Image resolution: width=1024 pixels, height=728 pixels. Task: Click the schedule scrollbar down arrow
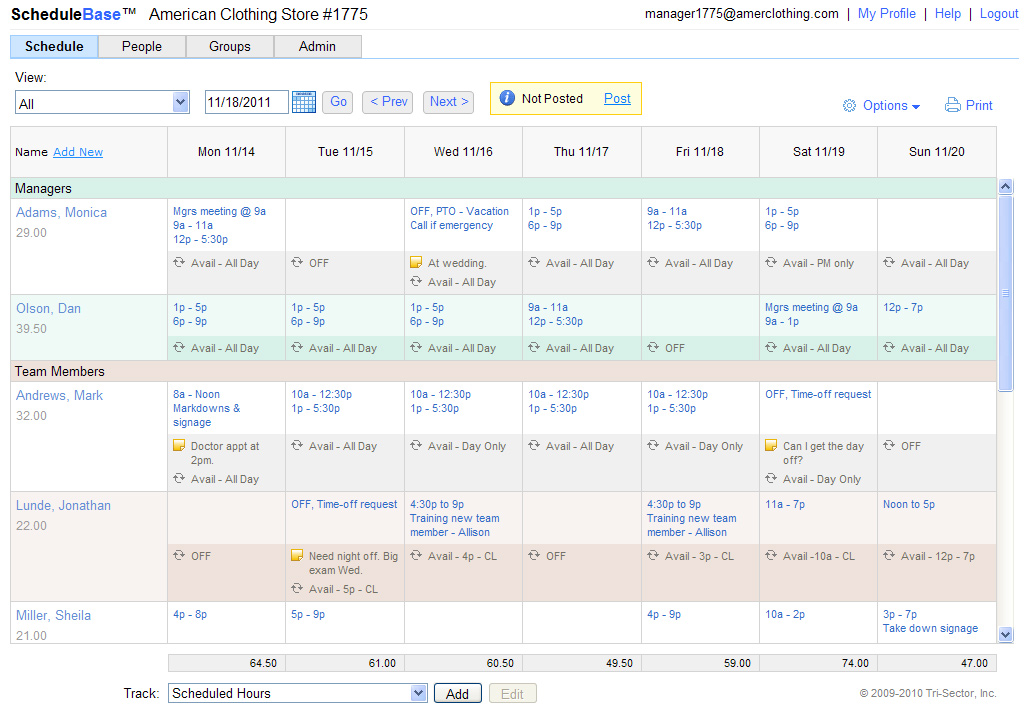pyautogui.click(x=1006, y=634)
